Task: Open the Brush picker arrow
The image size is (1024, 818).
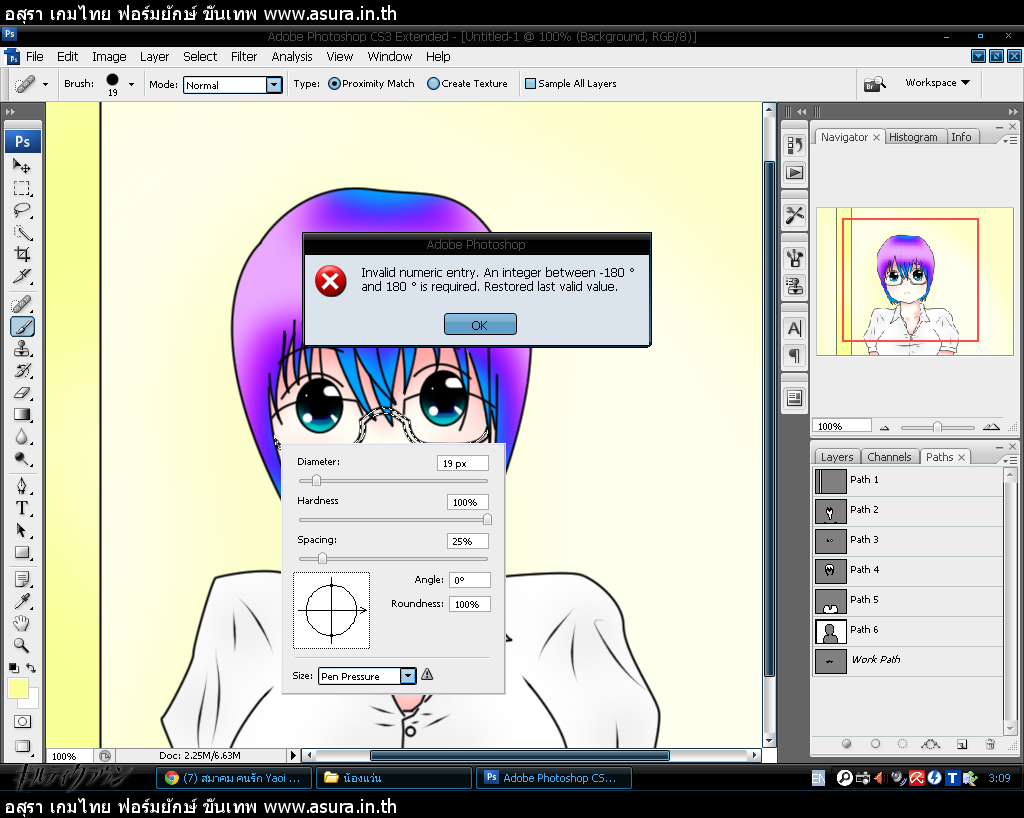Action: [131, 84]
